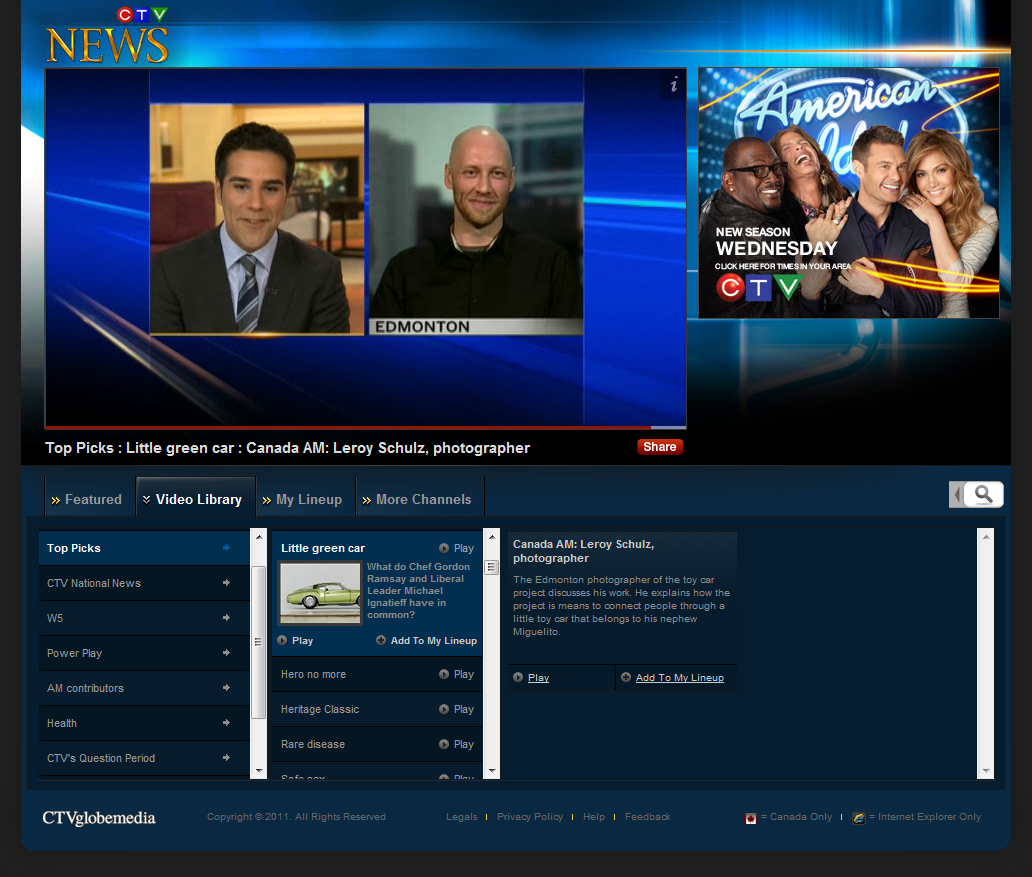Open the video info icon
This screenshot has width=1032, height=877.
(x=673, y=85)
